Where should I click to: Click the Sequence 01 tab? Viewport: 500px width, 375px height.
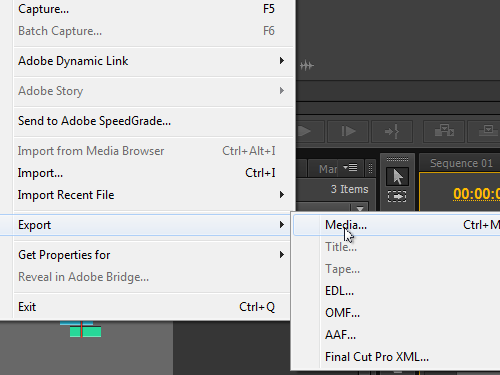(x=461, y=163)
